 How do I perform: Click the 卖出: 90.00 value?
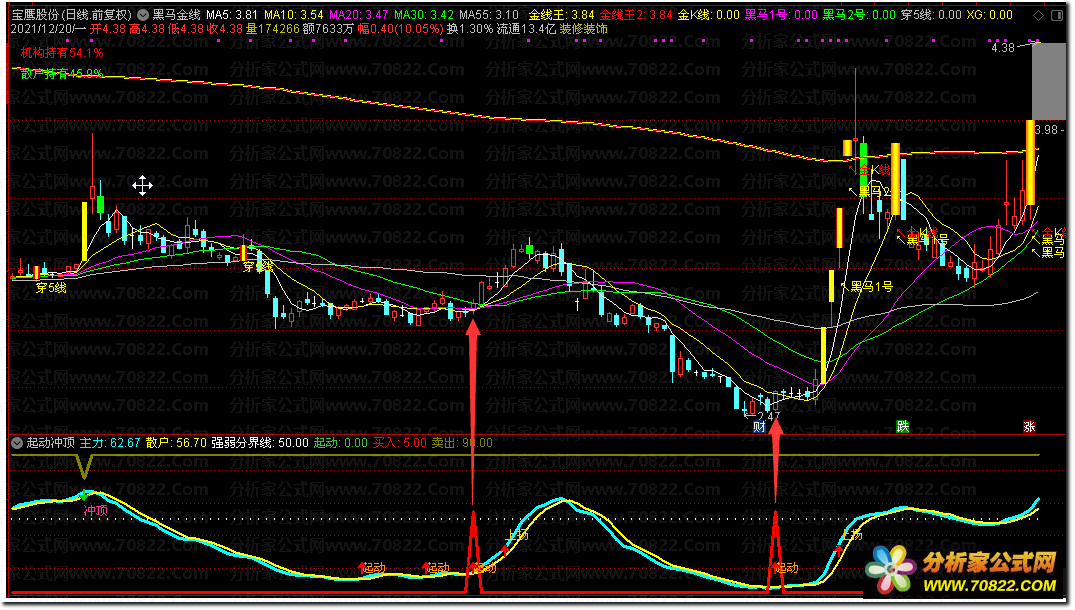[x=462, y=443]
